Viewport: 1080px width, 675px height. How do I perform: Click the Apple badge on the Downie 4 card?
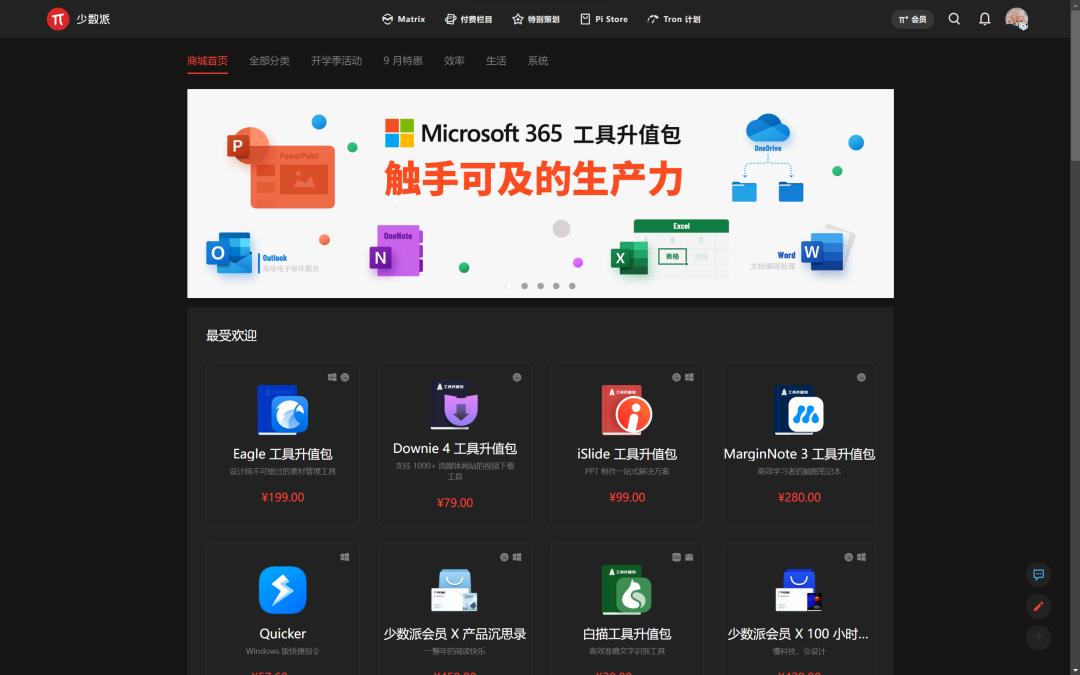(516, 377)
